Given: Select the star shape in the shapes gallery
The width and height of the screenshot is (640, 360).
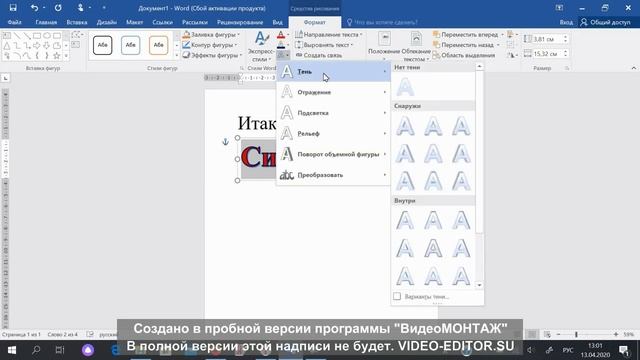Looking at the screenshot, I should pos(57,55).
